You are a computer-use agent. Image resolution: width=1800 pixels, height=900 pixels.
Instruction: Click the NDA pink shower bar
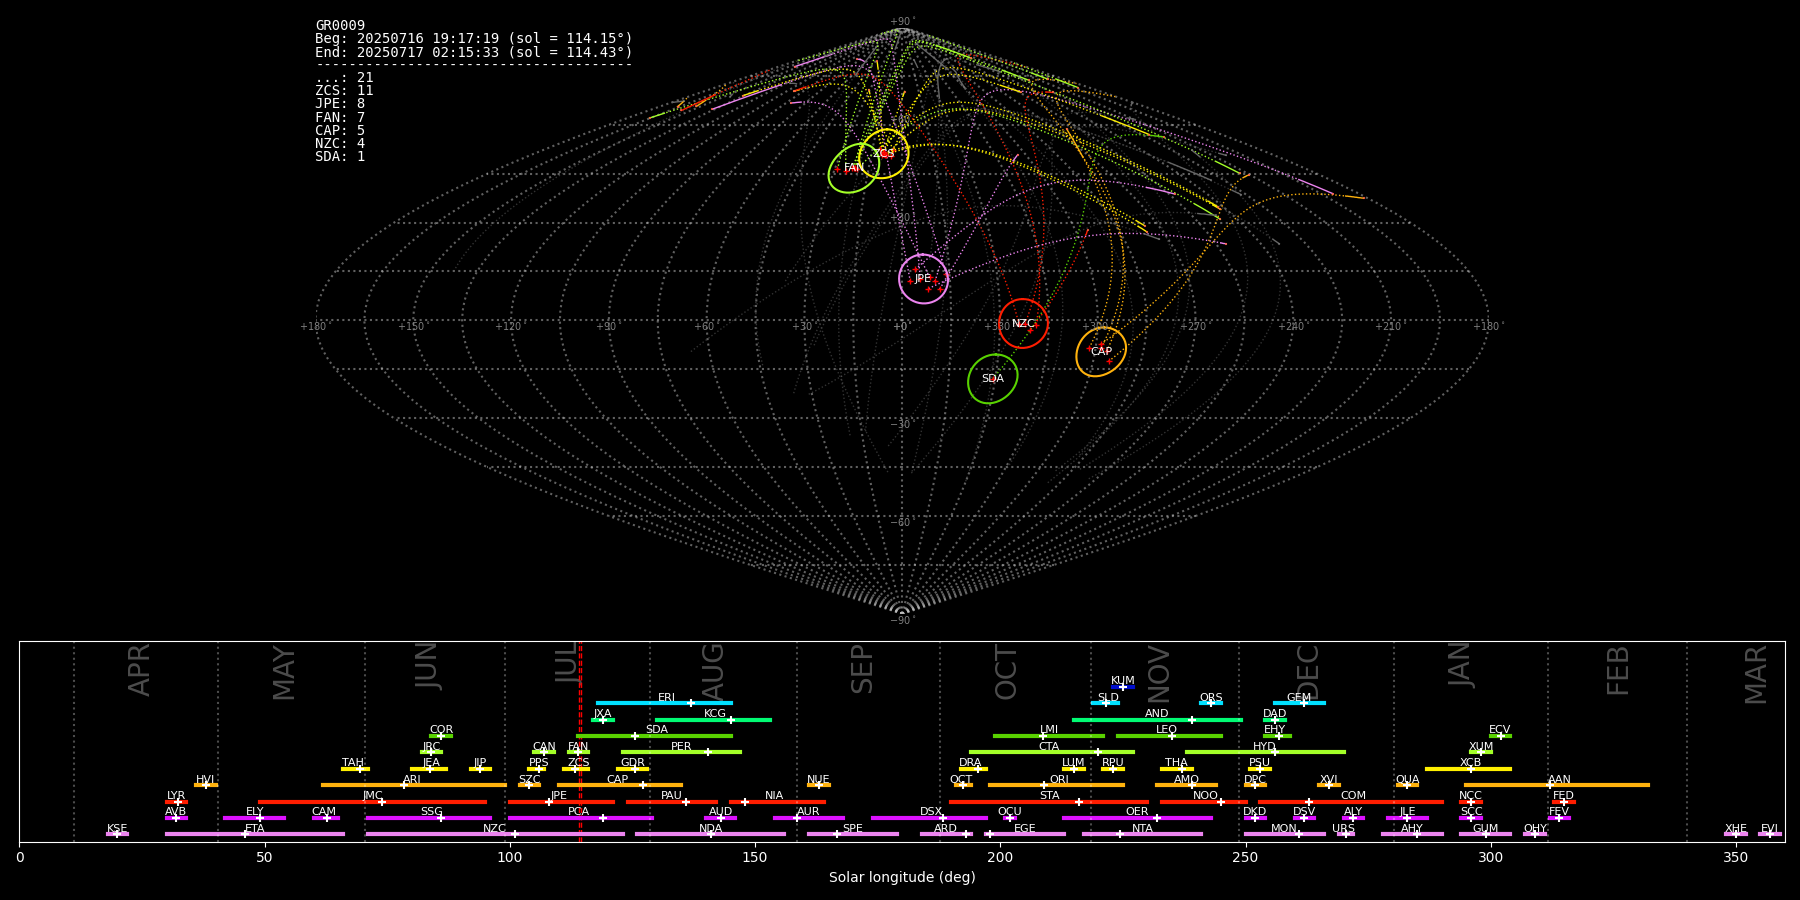coord(710,834)
